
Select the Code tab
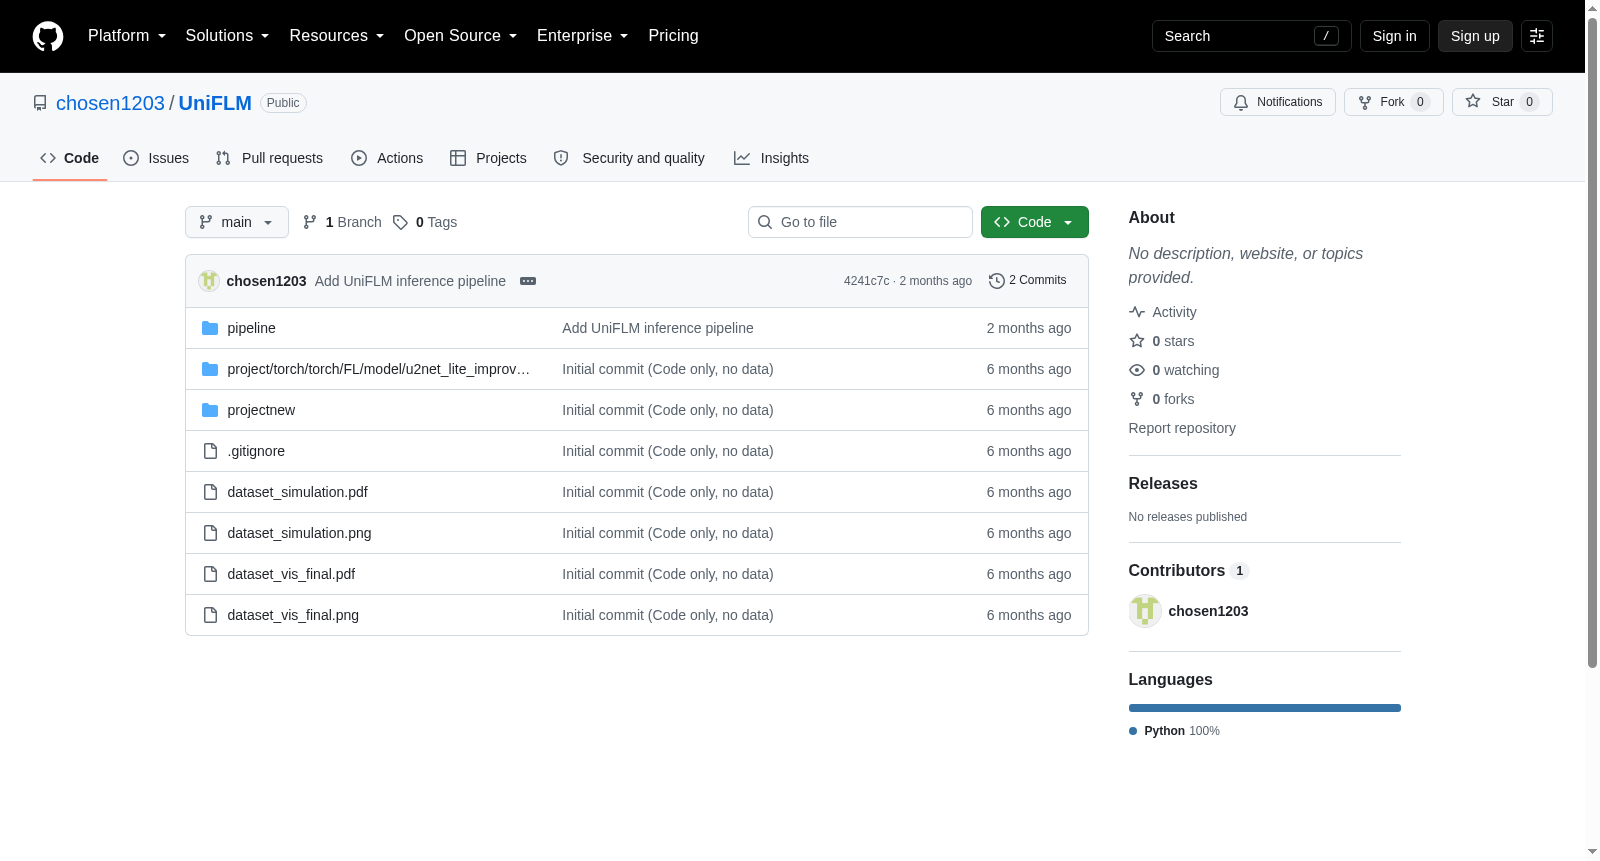click(x=70, y=158)
